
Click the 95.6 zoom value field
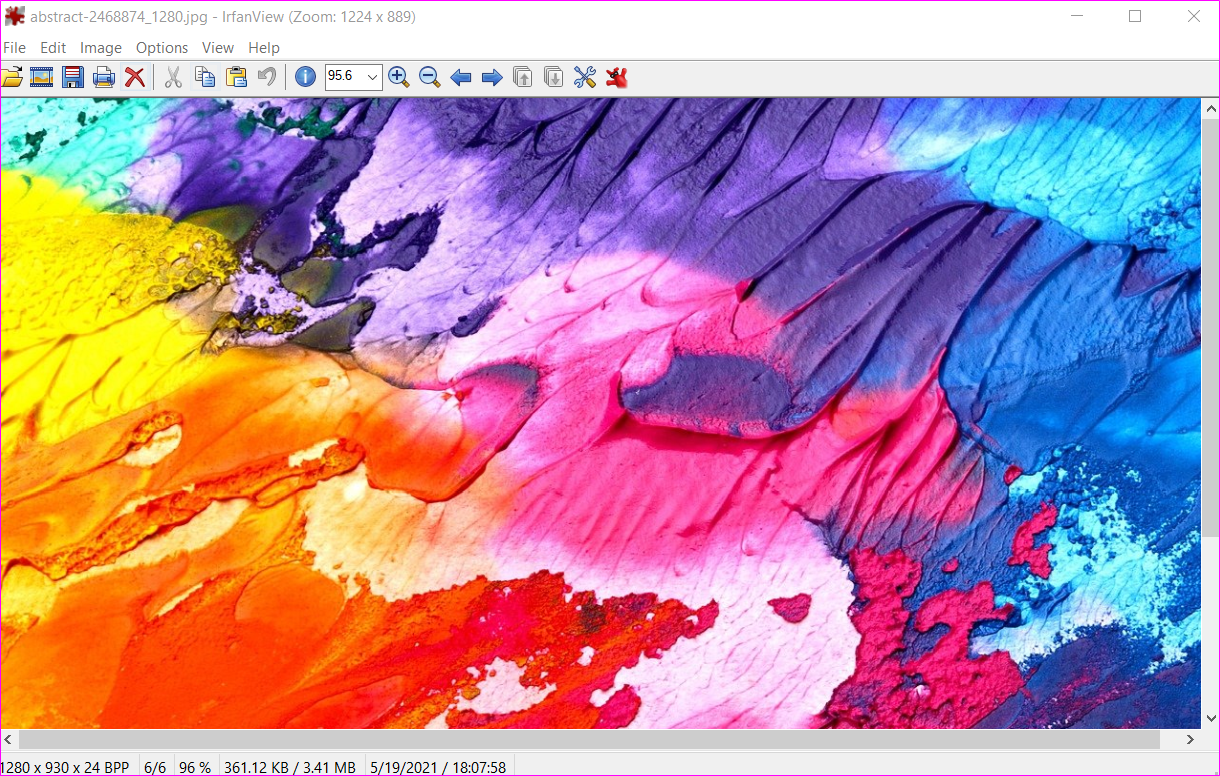coord(345,77)
